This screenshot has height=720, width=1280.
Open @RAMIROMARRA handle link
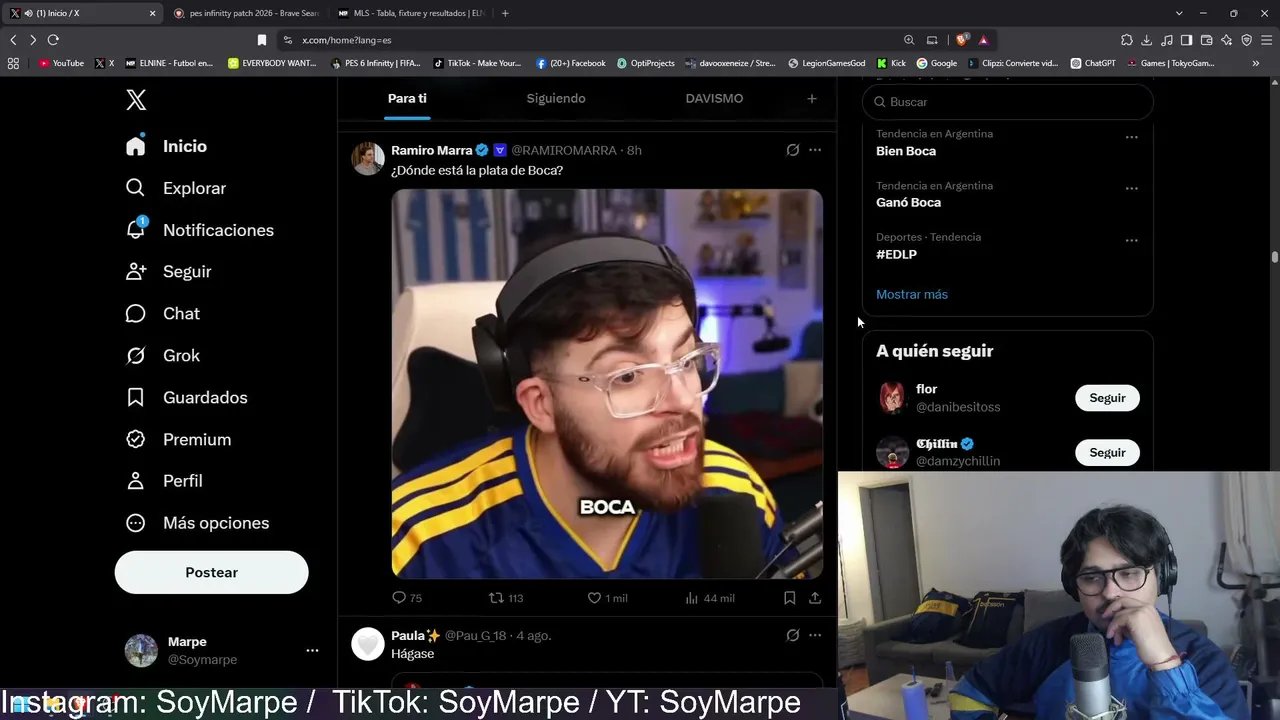point(564,150)
